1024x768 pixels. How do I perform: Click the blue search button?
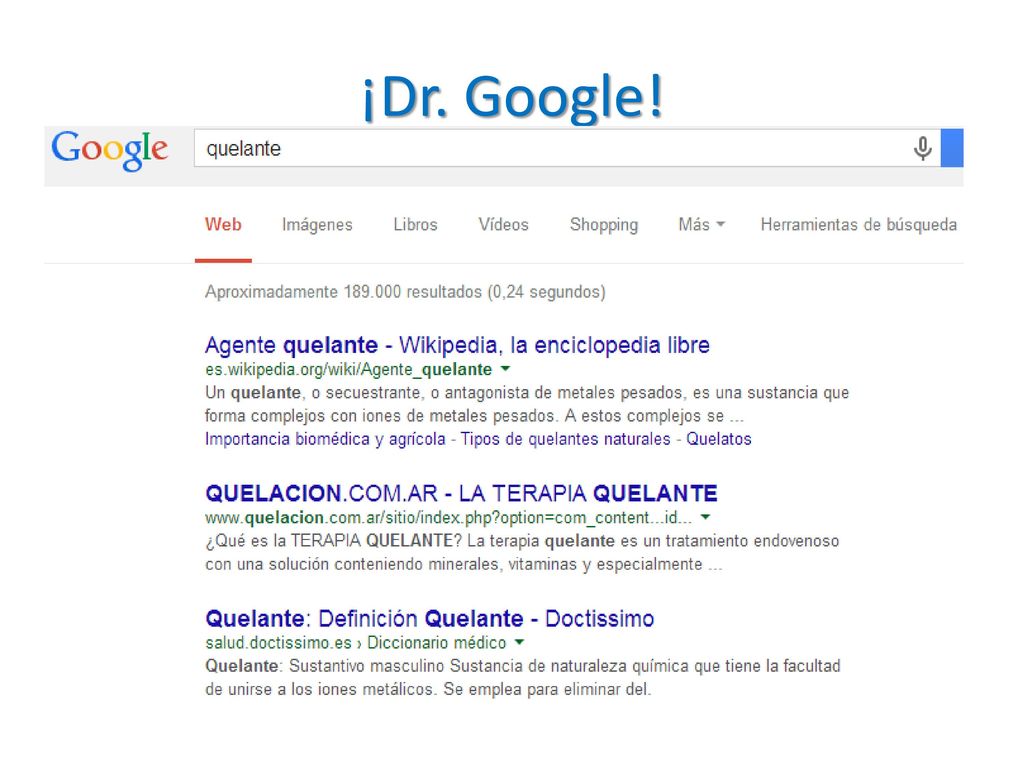[952, 148]
